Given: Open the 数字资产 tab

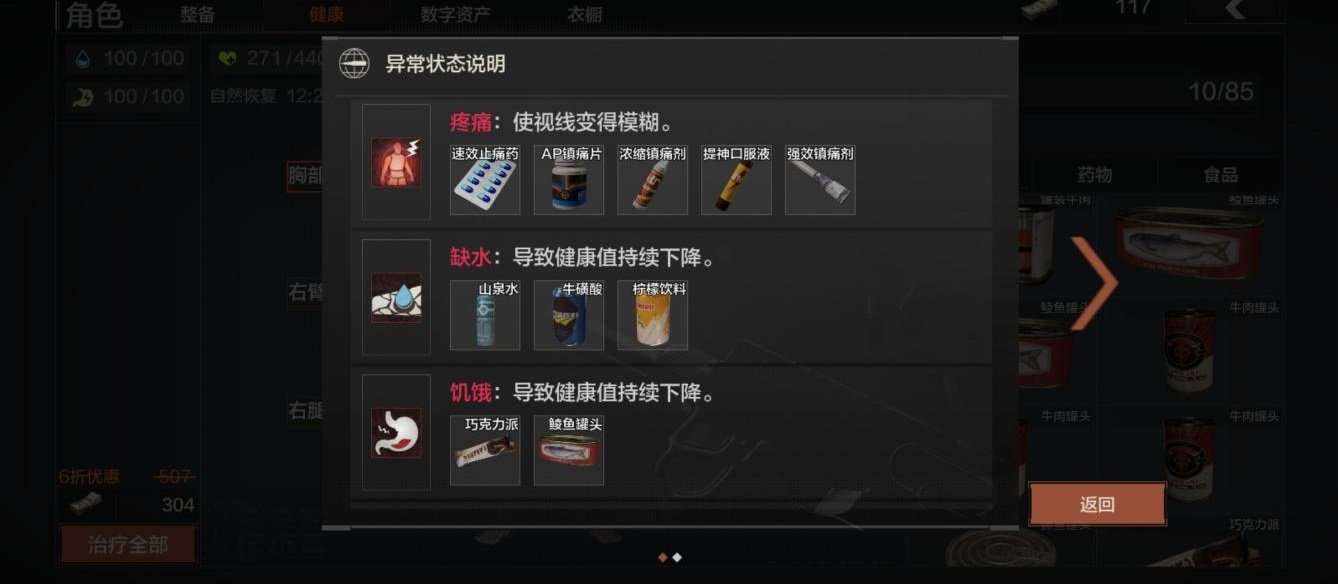Looking at the screenshot, I should [455, 14].
